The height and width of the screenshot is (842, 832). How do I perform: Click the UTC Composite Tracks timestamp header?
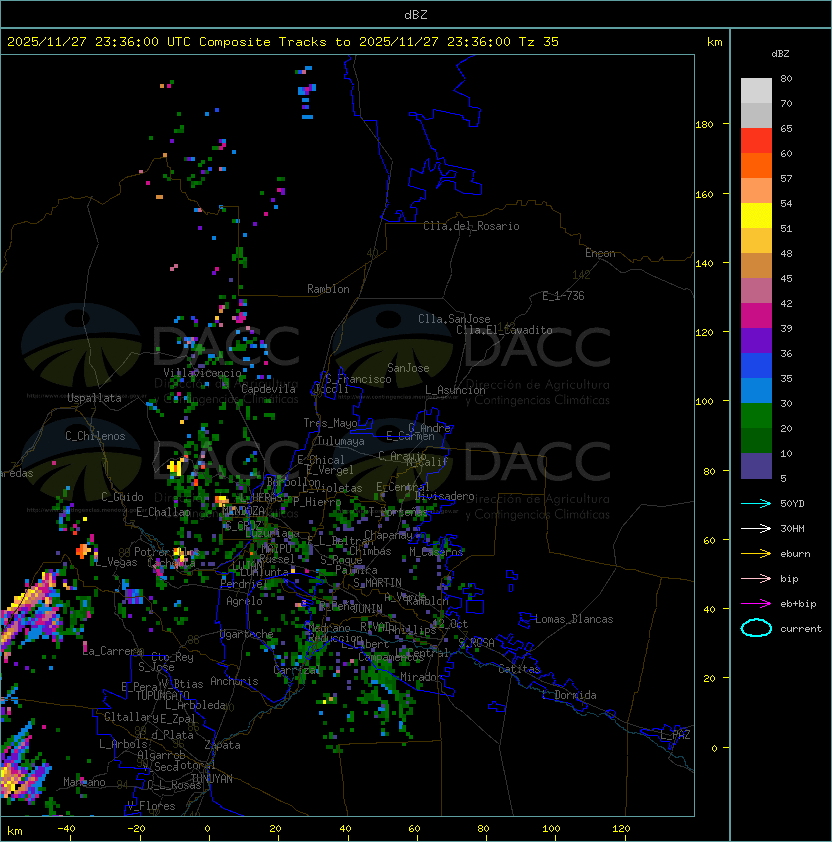pyautogui.click(x=283, y=42)
